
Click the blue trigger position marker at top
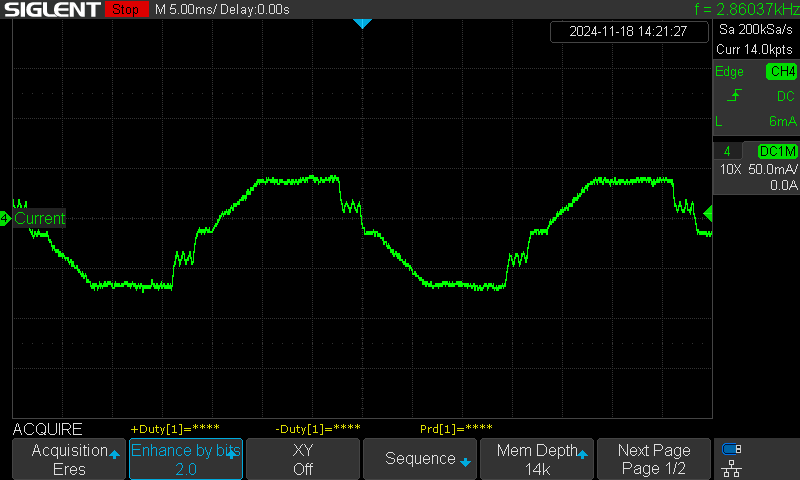click(362, 23)
